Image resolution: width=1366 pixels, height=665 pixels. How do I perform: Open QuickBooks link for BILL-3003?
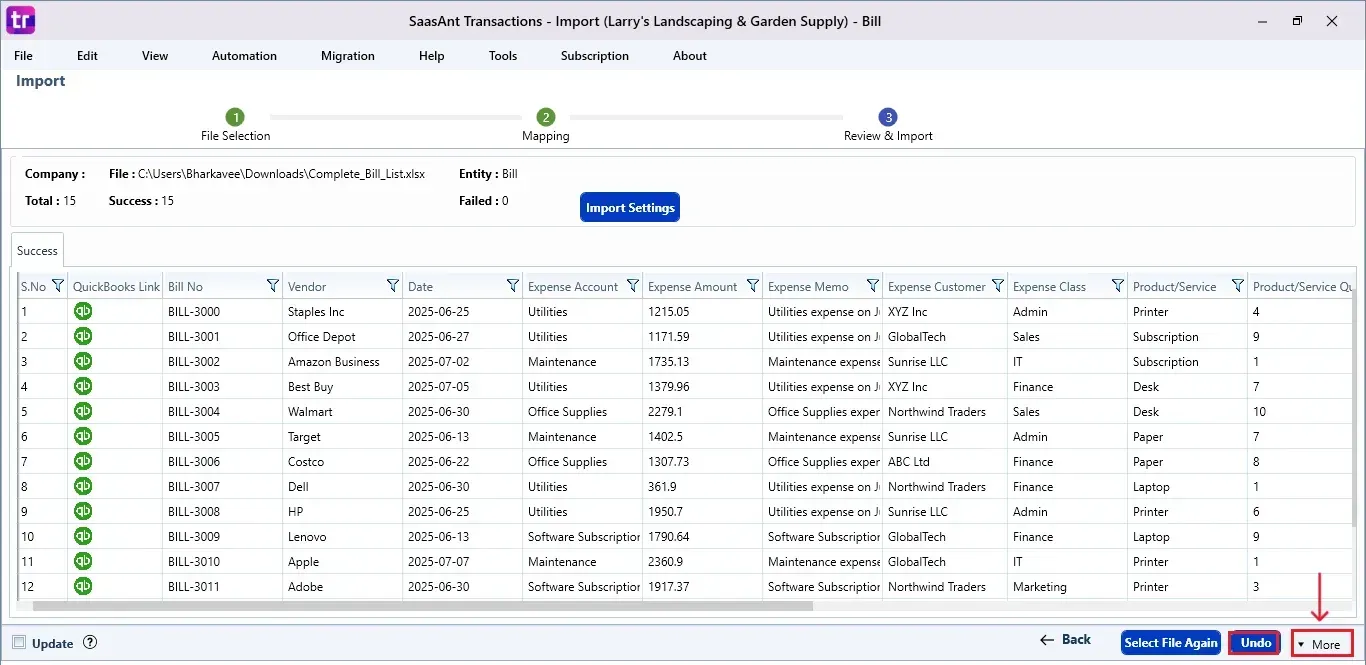pos(83,386)
